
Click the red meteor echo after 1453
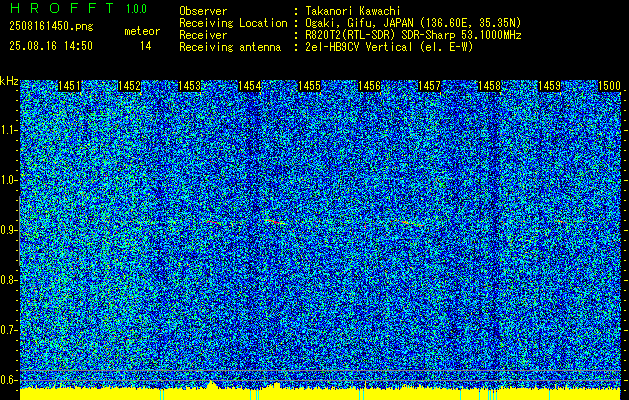213,221
